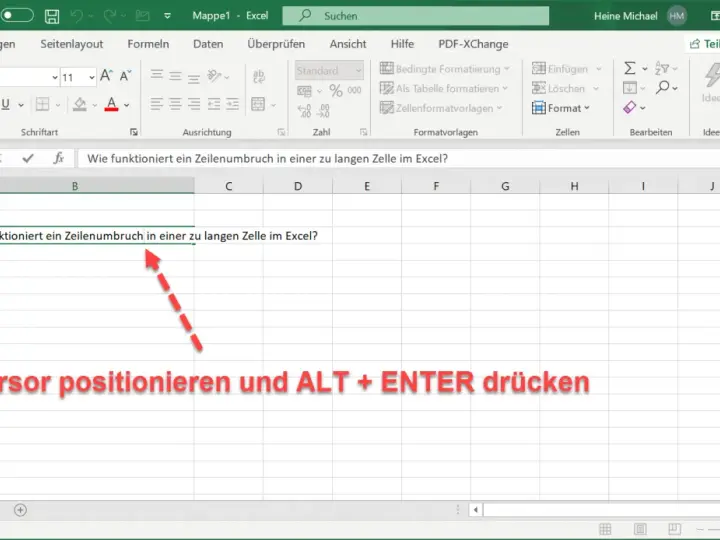Screen dimensions: 720x540
Task: Add a new sheet with plus button
Action: coord(20,510)
